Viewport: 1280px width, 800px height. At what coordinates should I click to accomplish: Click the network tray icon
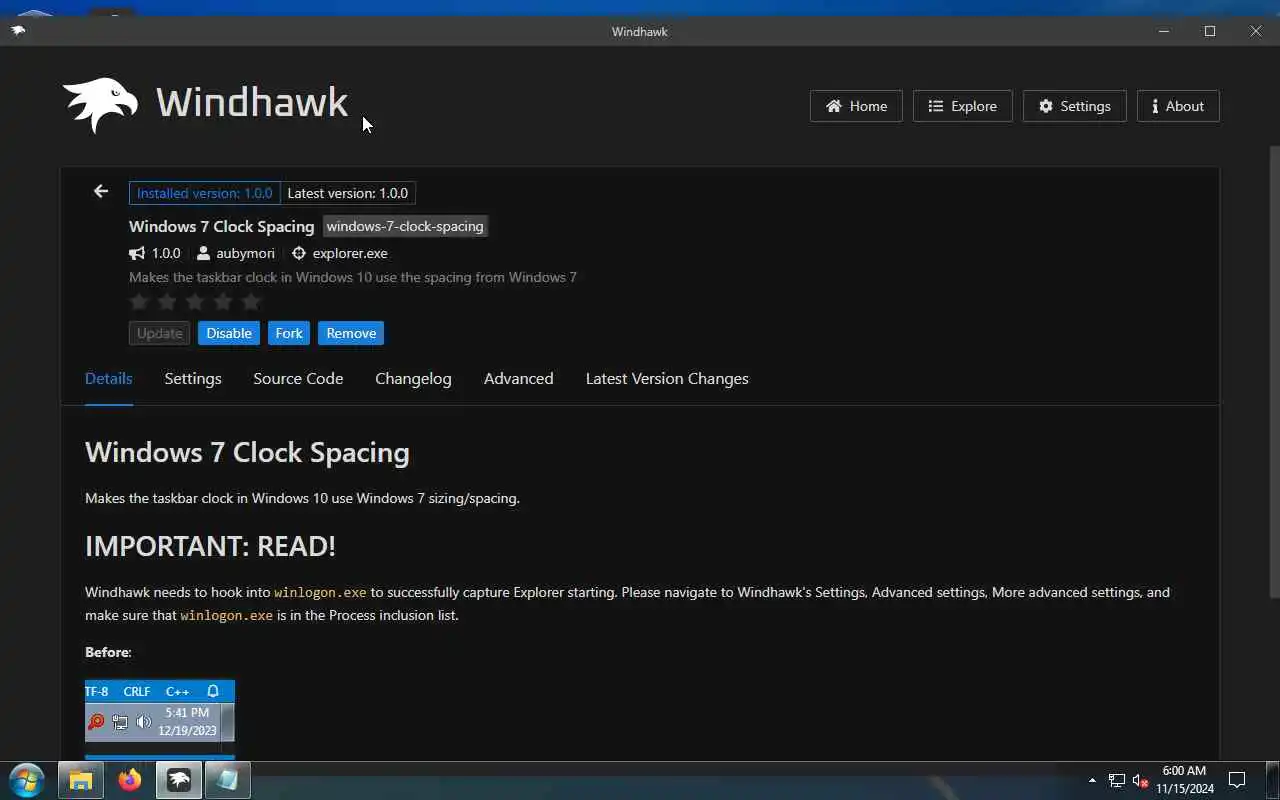pos(1116,780)
